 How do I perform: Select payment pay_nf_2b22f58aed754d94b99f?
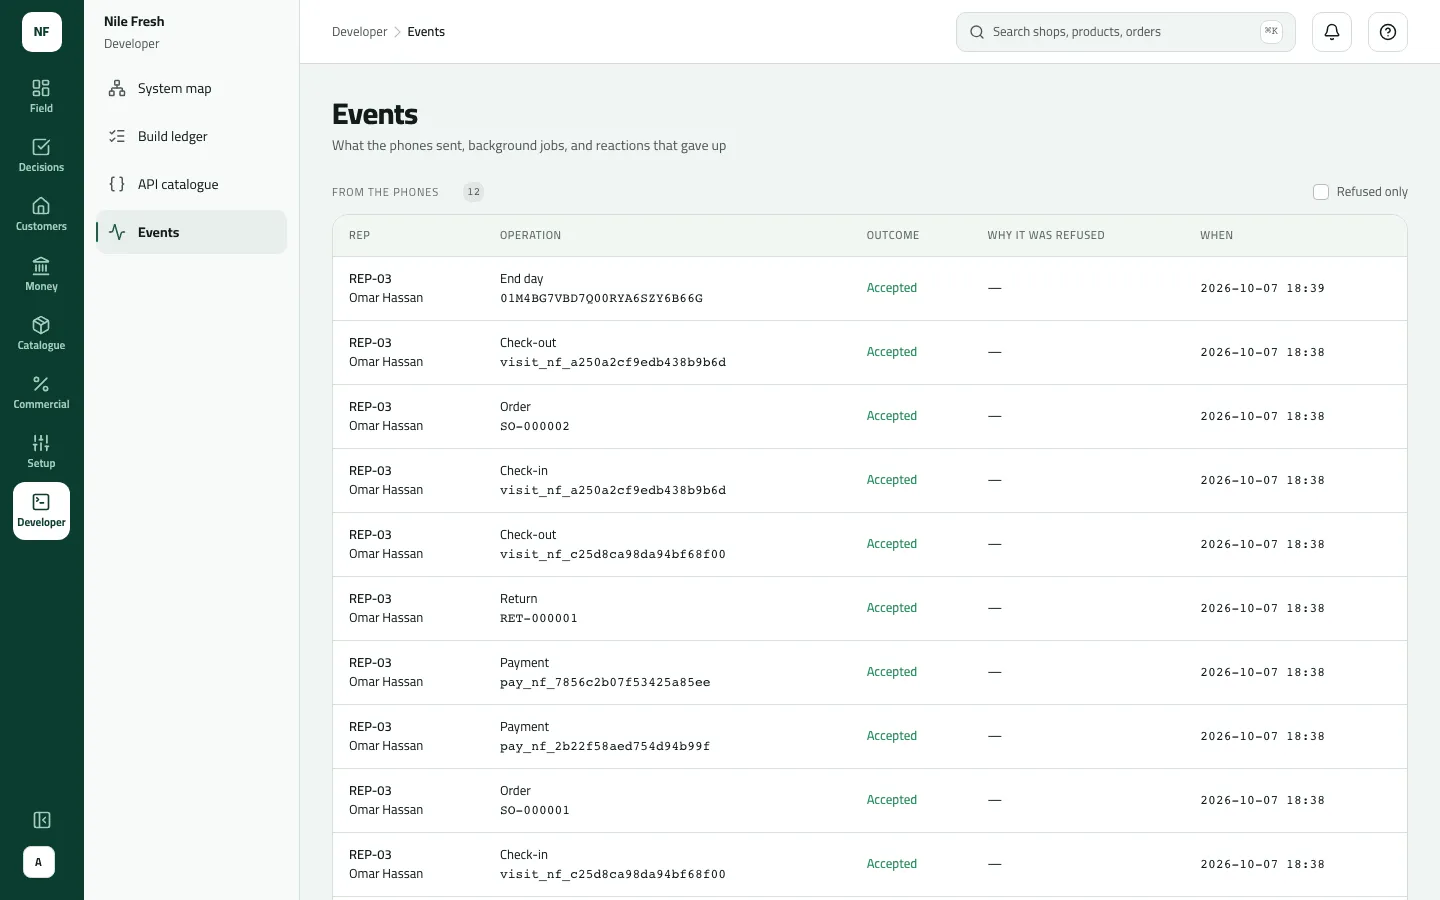point(605,746)
